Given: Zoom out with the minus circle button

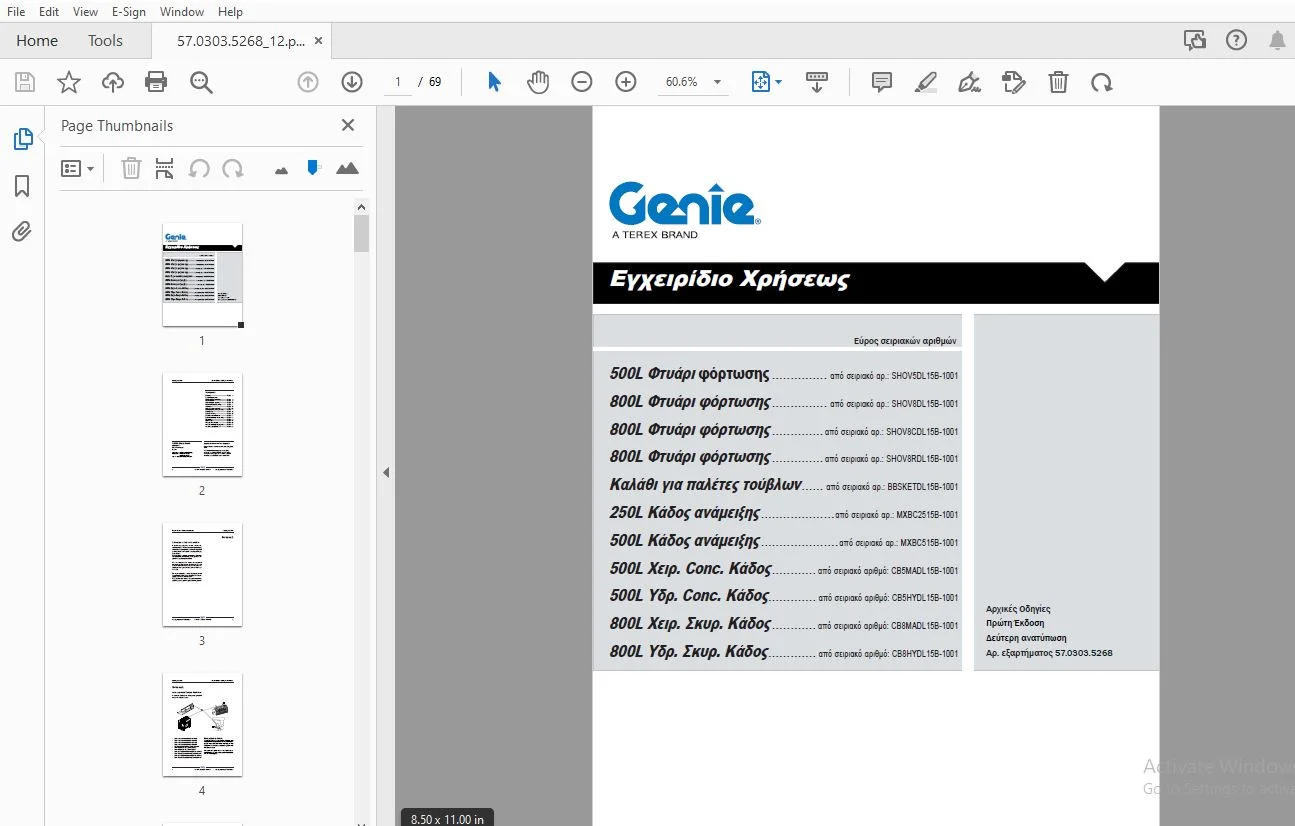Looking at the screenshot, I should [582, 82].
